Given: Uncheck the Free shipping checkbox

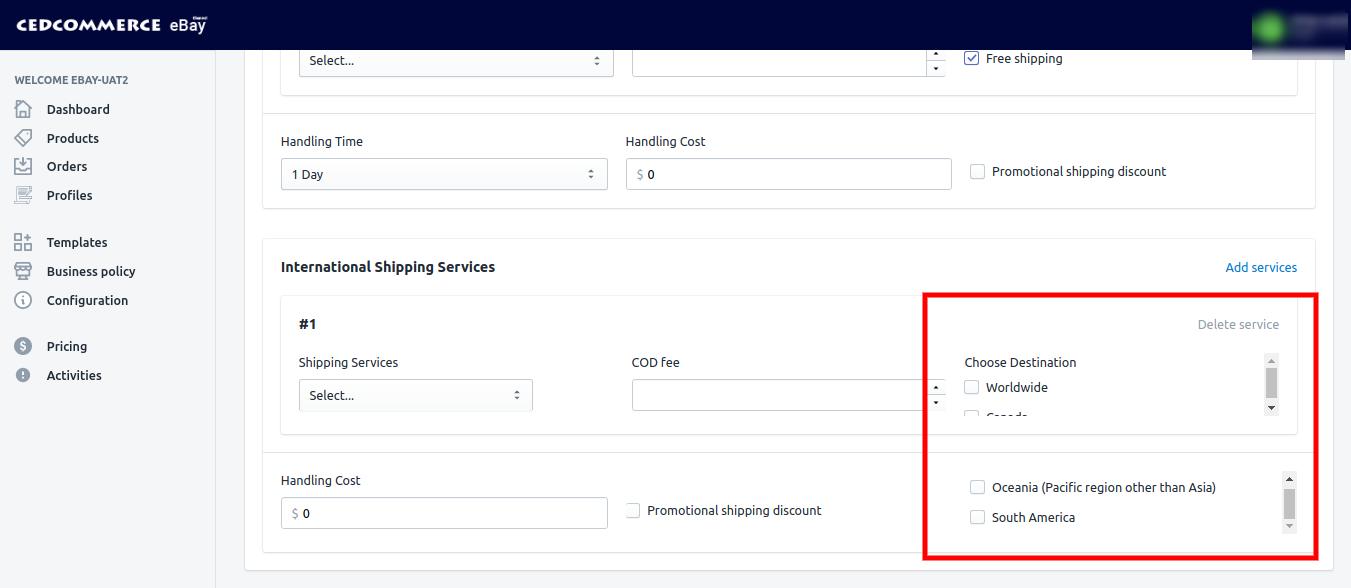Looking at the screenshot, I should click(971, 58).
